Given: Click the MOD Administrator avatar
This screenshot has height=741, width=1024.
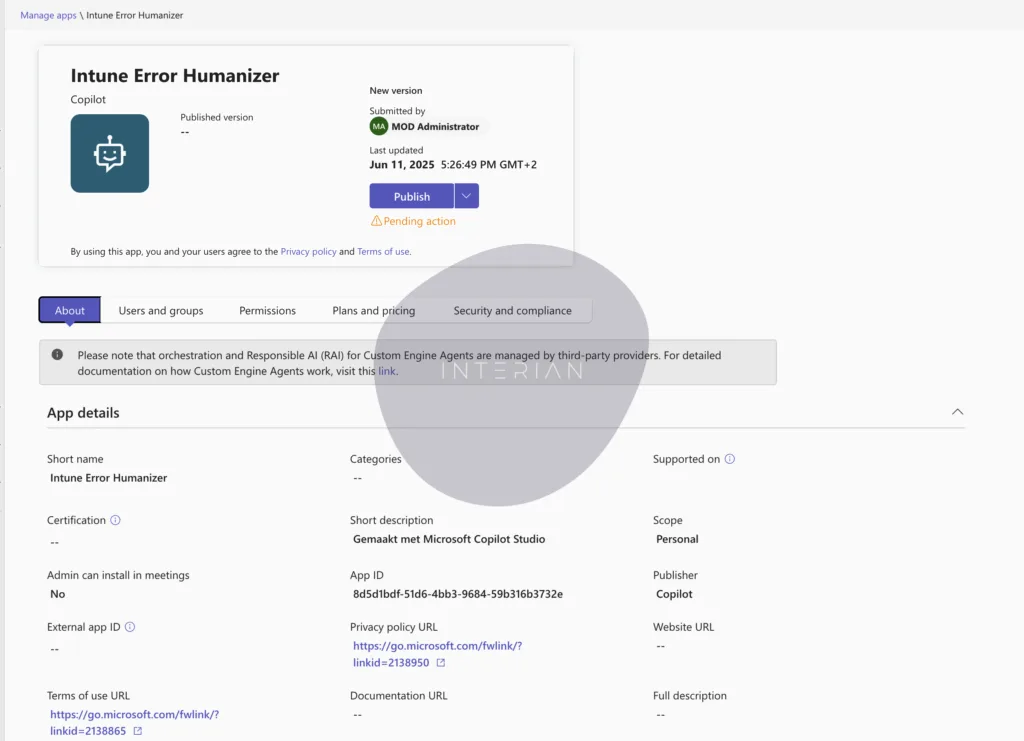Looking at the screenshot, I should pyautogui.click(x=378, y=126).
